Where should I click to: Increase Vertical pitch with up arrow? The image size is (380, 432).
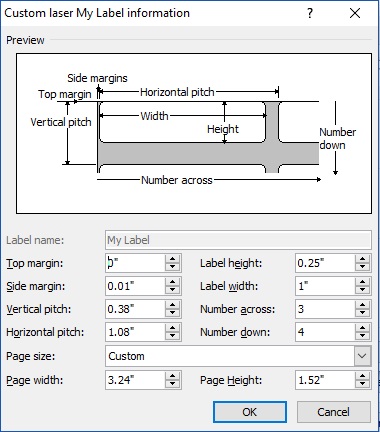tap(172, 305)
